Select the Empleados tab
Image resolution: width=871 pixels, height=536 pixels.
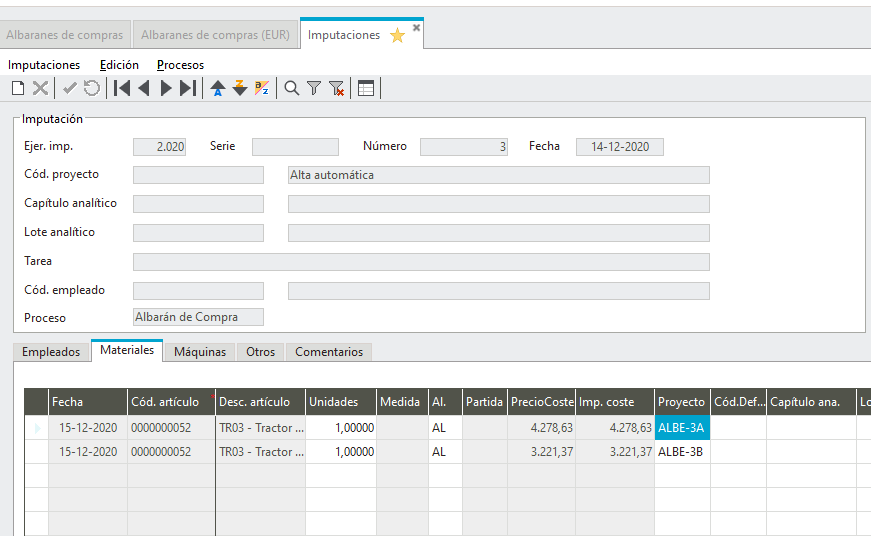51,352
